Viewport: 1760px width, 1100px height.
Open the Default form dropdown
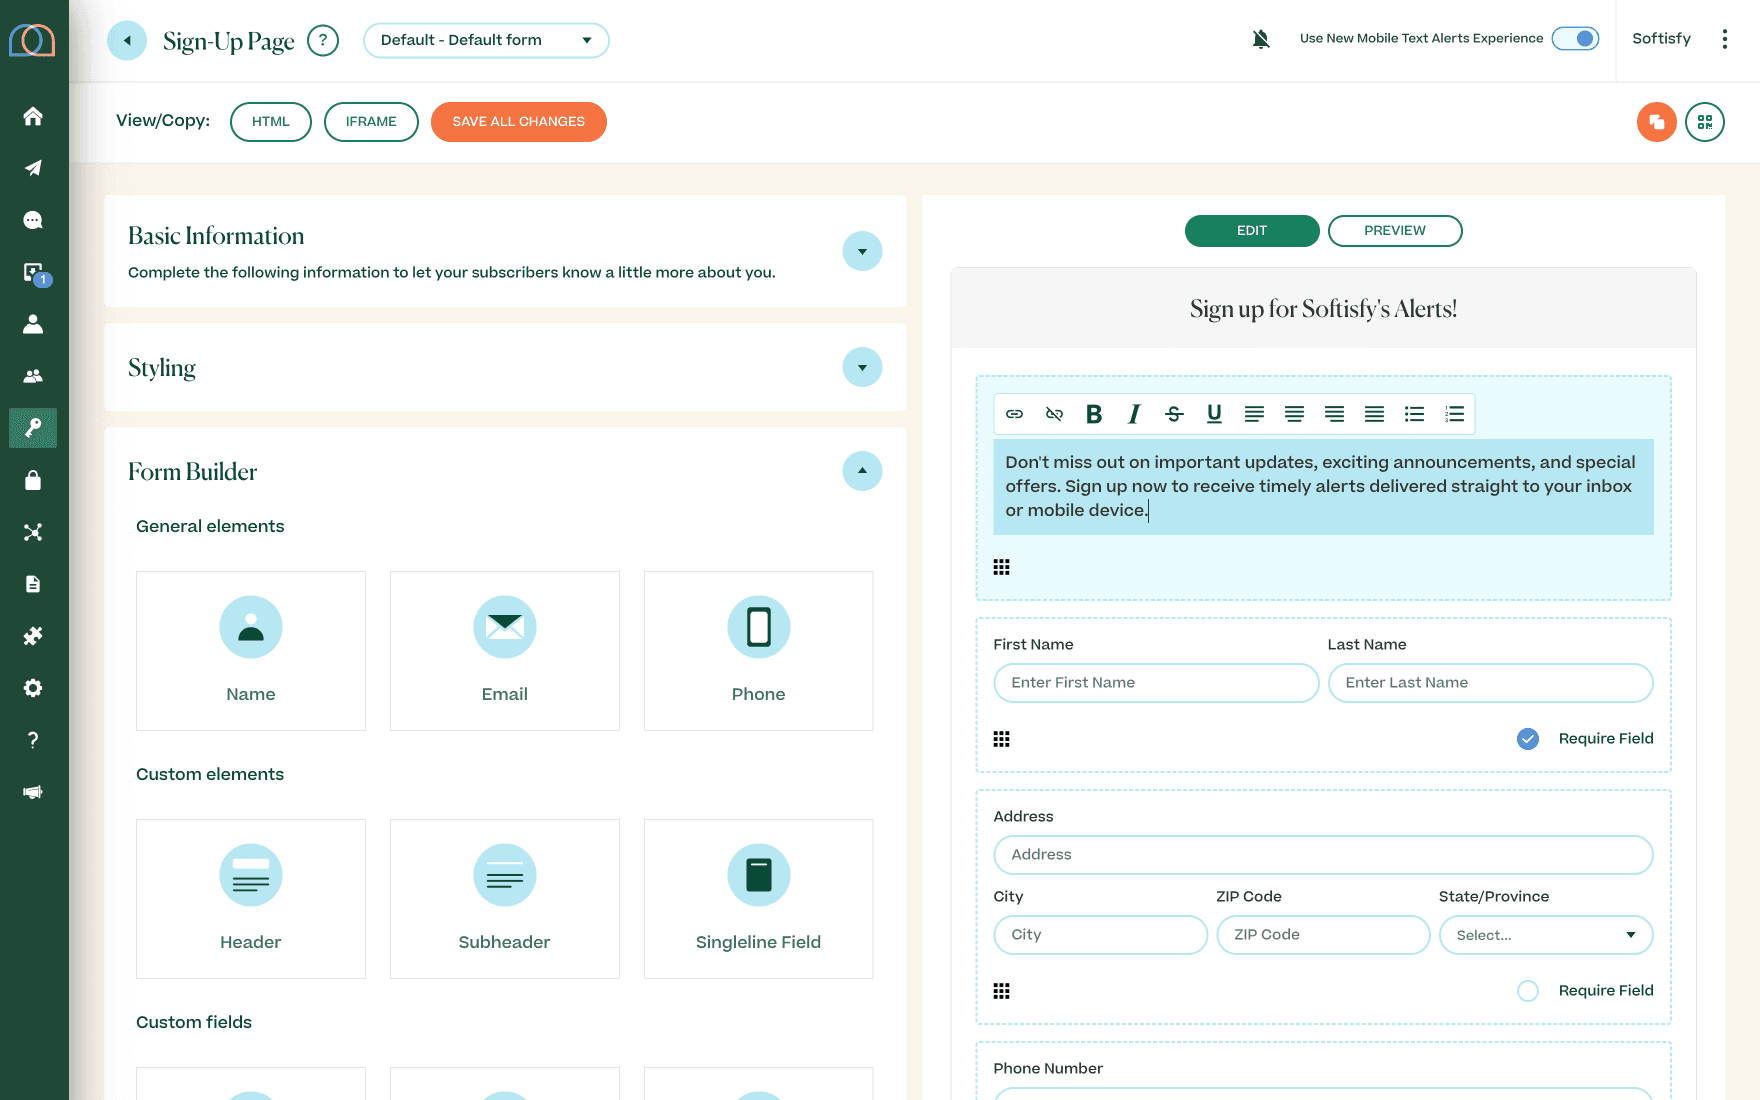pyautogui.click(x=486, y=40)
